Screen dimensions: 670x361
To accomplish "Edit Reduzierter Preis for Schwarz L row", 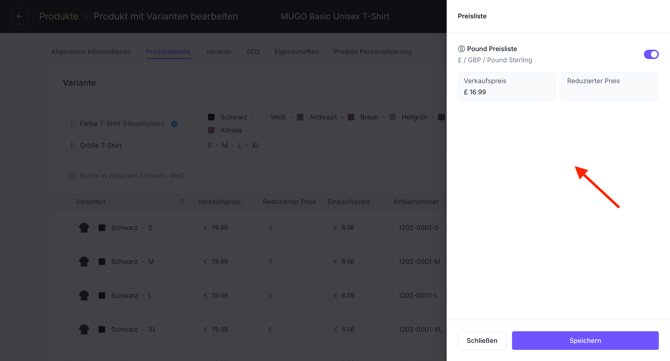I will coord(290,295).
